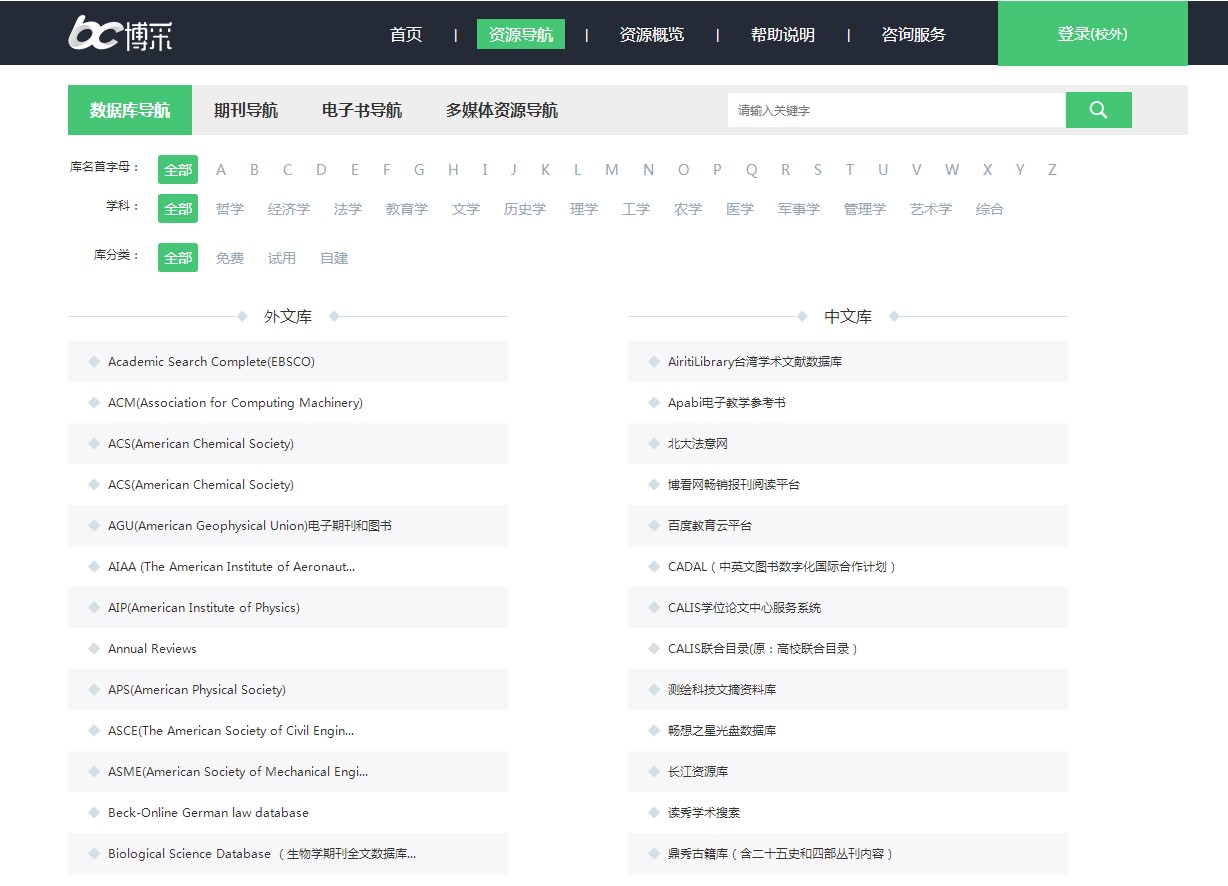Click diamond bullet beside 北大法意网

click(654, 444)
